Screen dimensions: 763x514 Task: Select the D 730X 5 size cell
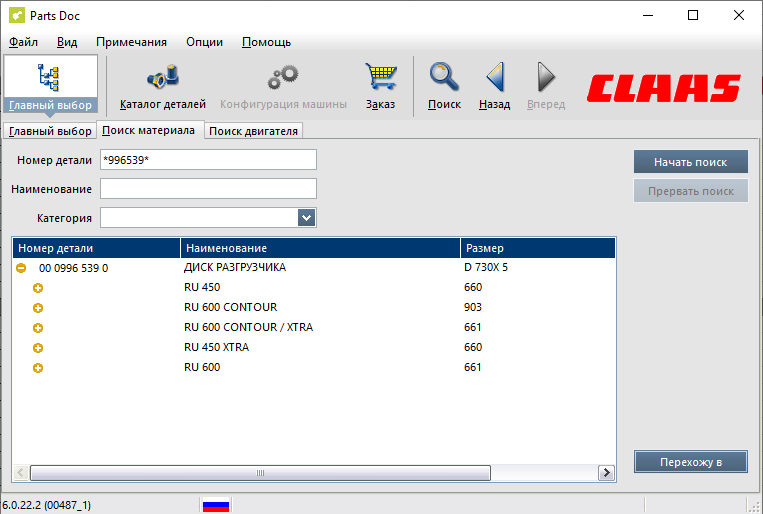point(486,267)
